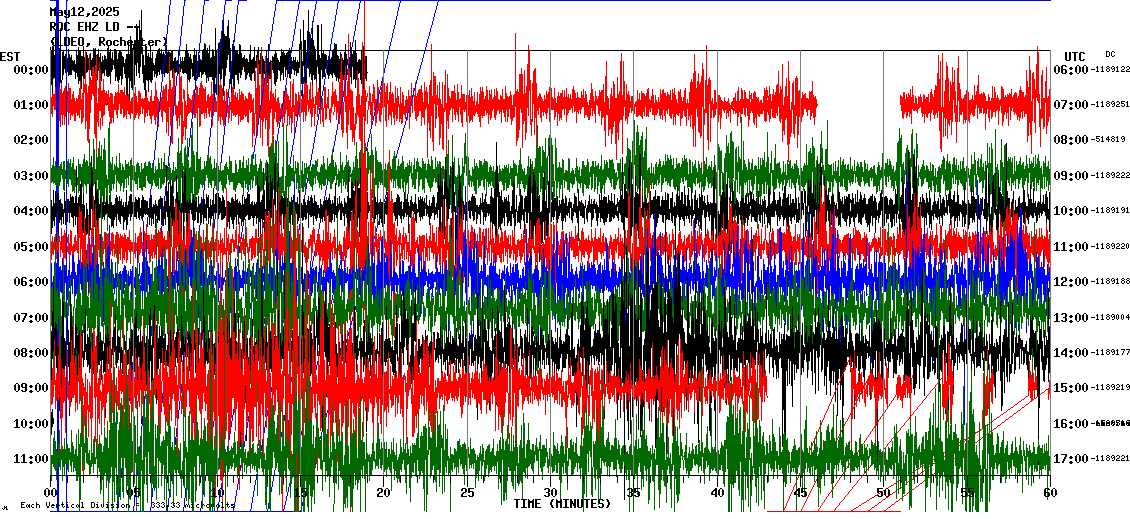The width and height of the screenshot is (1130, 519).
Task: Select the 01:00 EST row label
Action: pyautogui.click(x=32, y=105)
